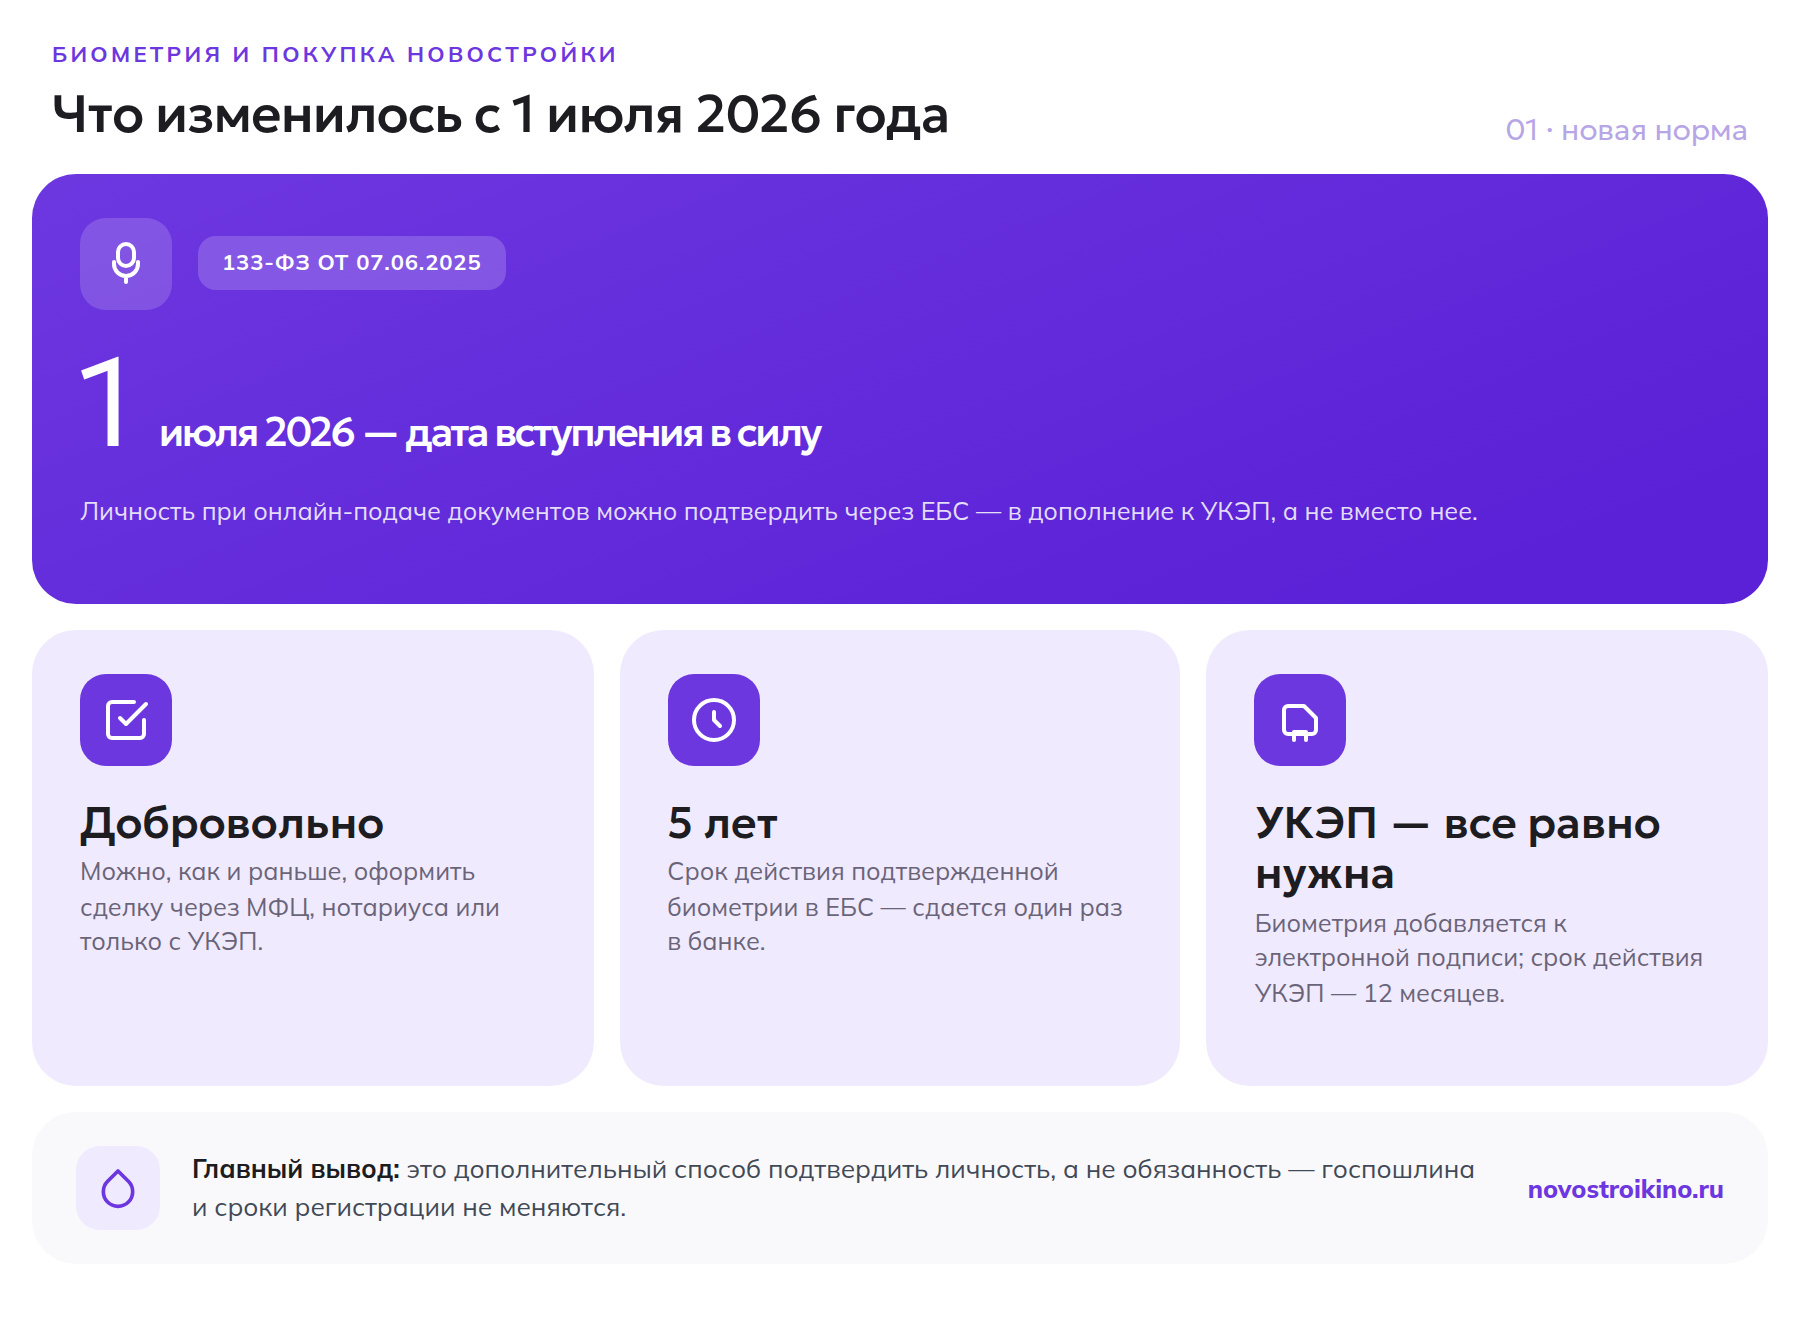Open the novostroikino.ru link
This screenshot has height=1330, width=1800.
(x=1625, y=1189)
